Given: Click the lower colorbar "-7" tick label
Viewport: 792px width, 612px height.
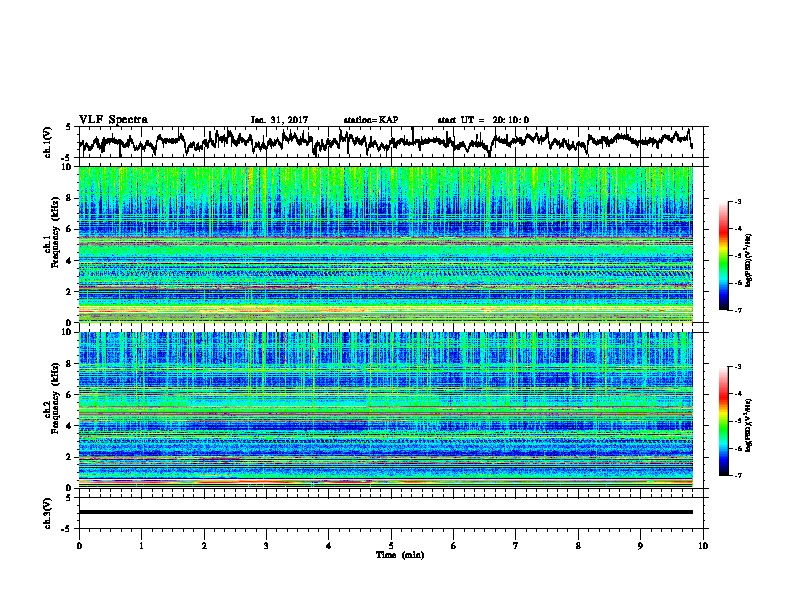Looking at the screenshot, I should click(737, 475).
